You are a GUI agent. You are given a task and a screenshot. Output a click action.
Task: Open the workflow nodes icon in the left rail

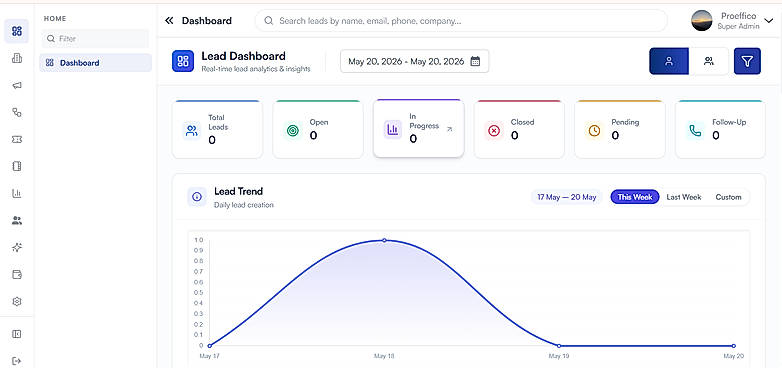tap(16, 113)
